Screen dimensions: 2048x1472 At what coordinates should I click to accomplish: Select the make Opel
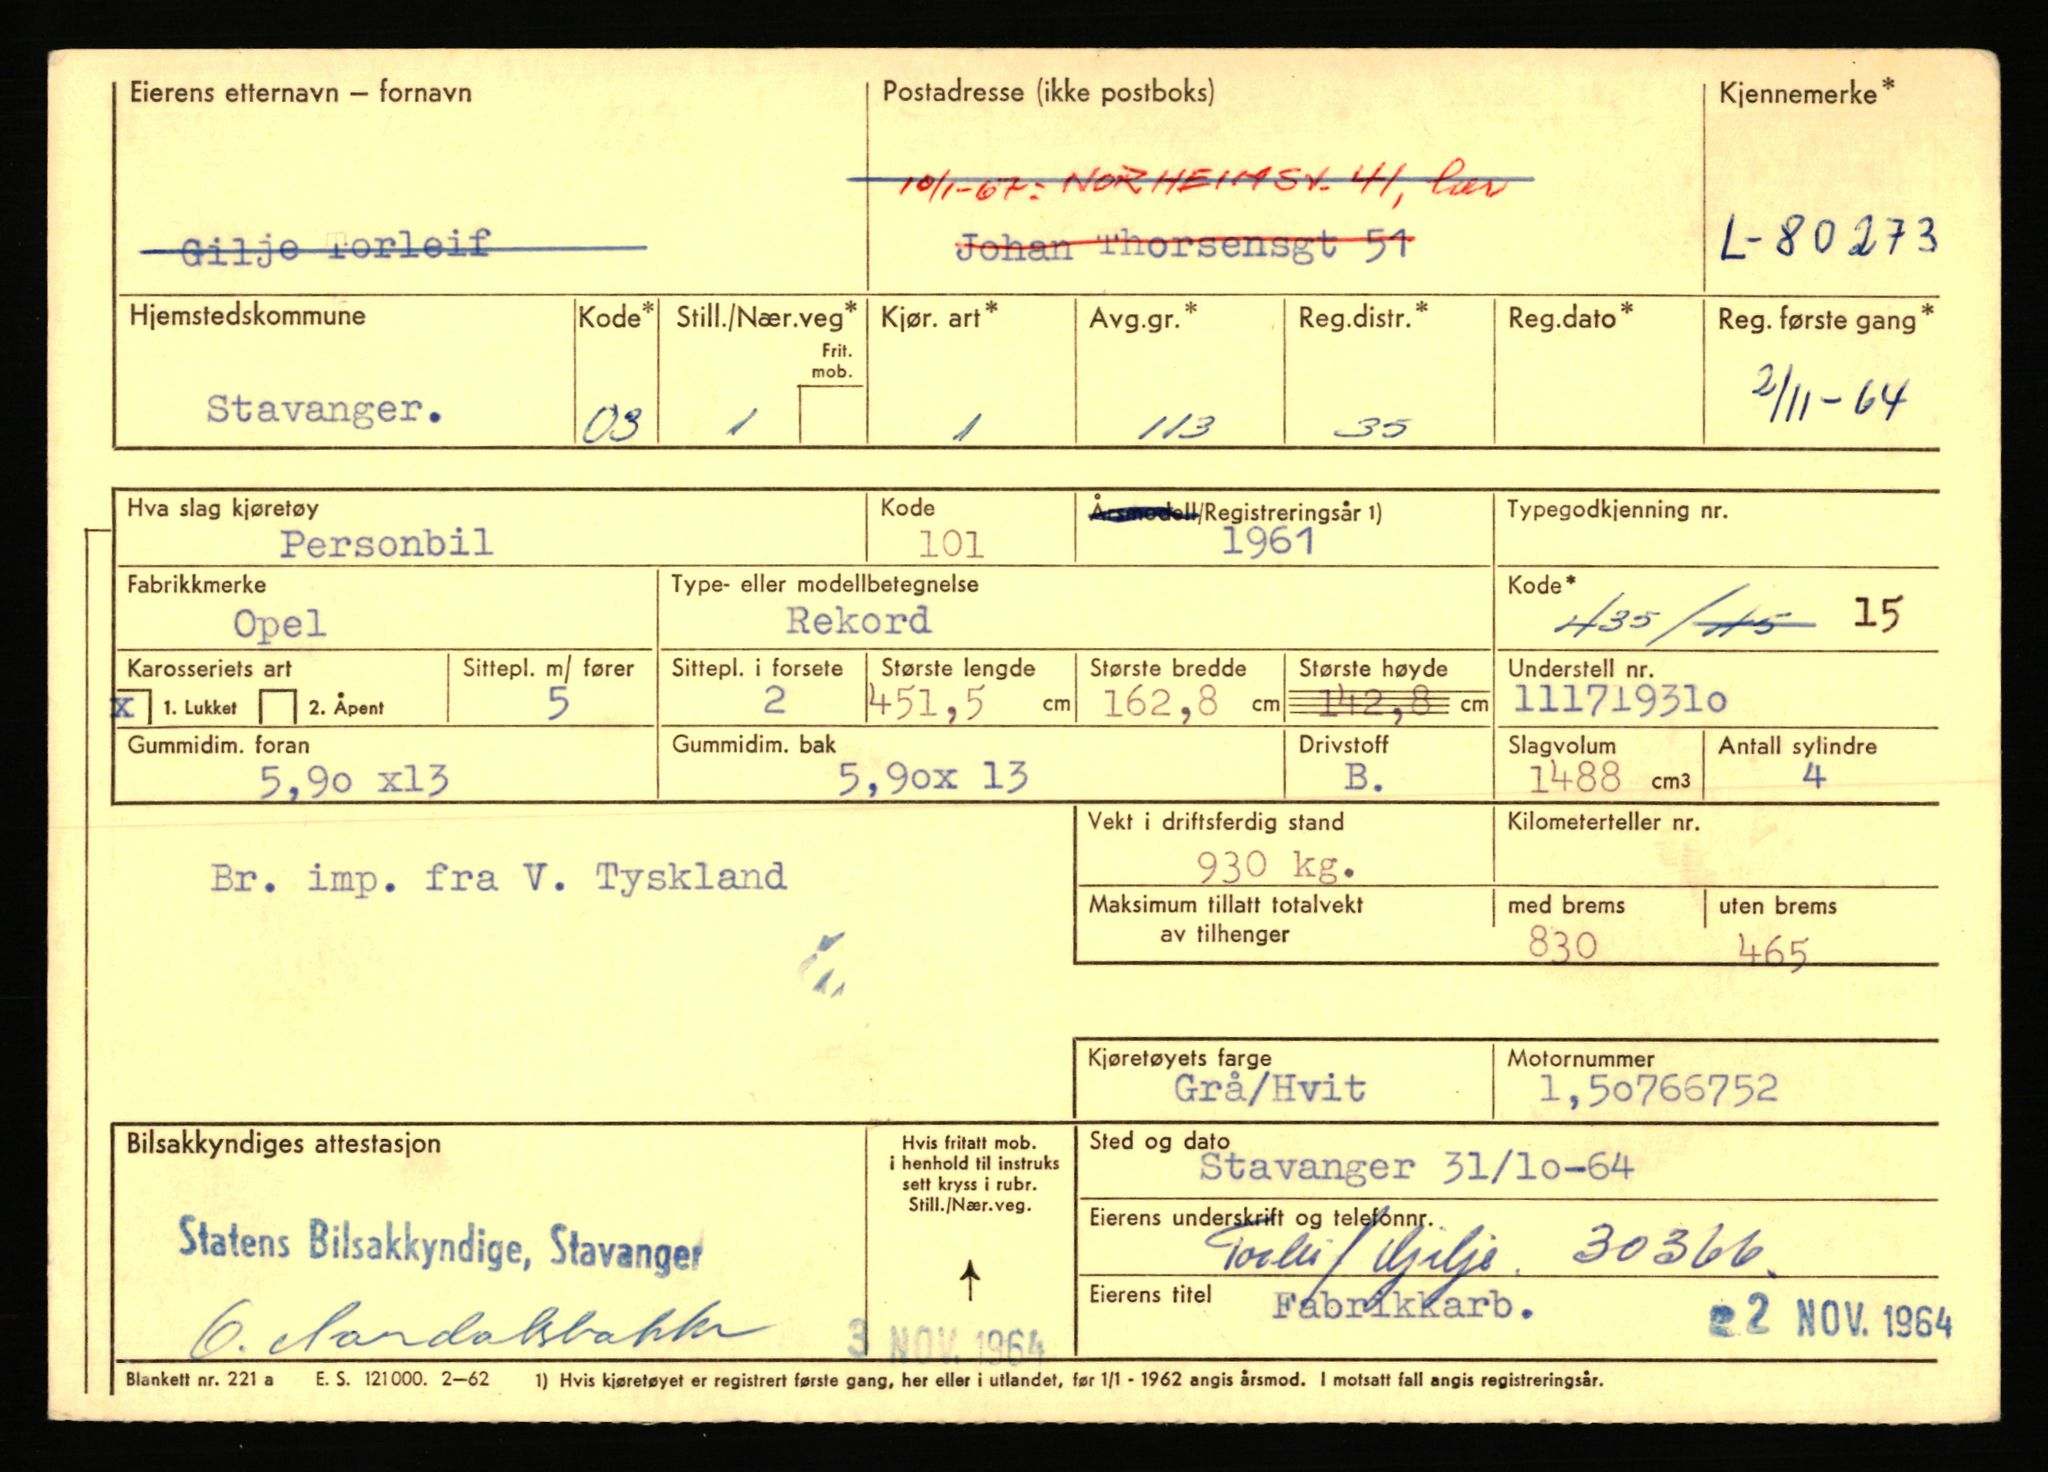click(279, 624)
